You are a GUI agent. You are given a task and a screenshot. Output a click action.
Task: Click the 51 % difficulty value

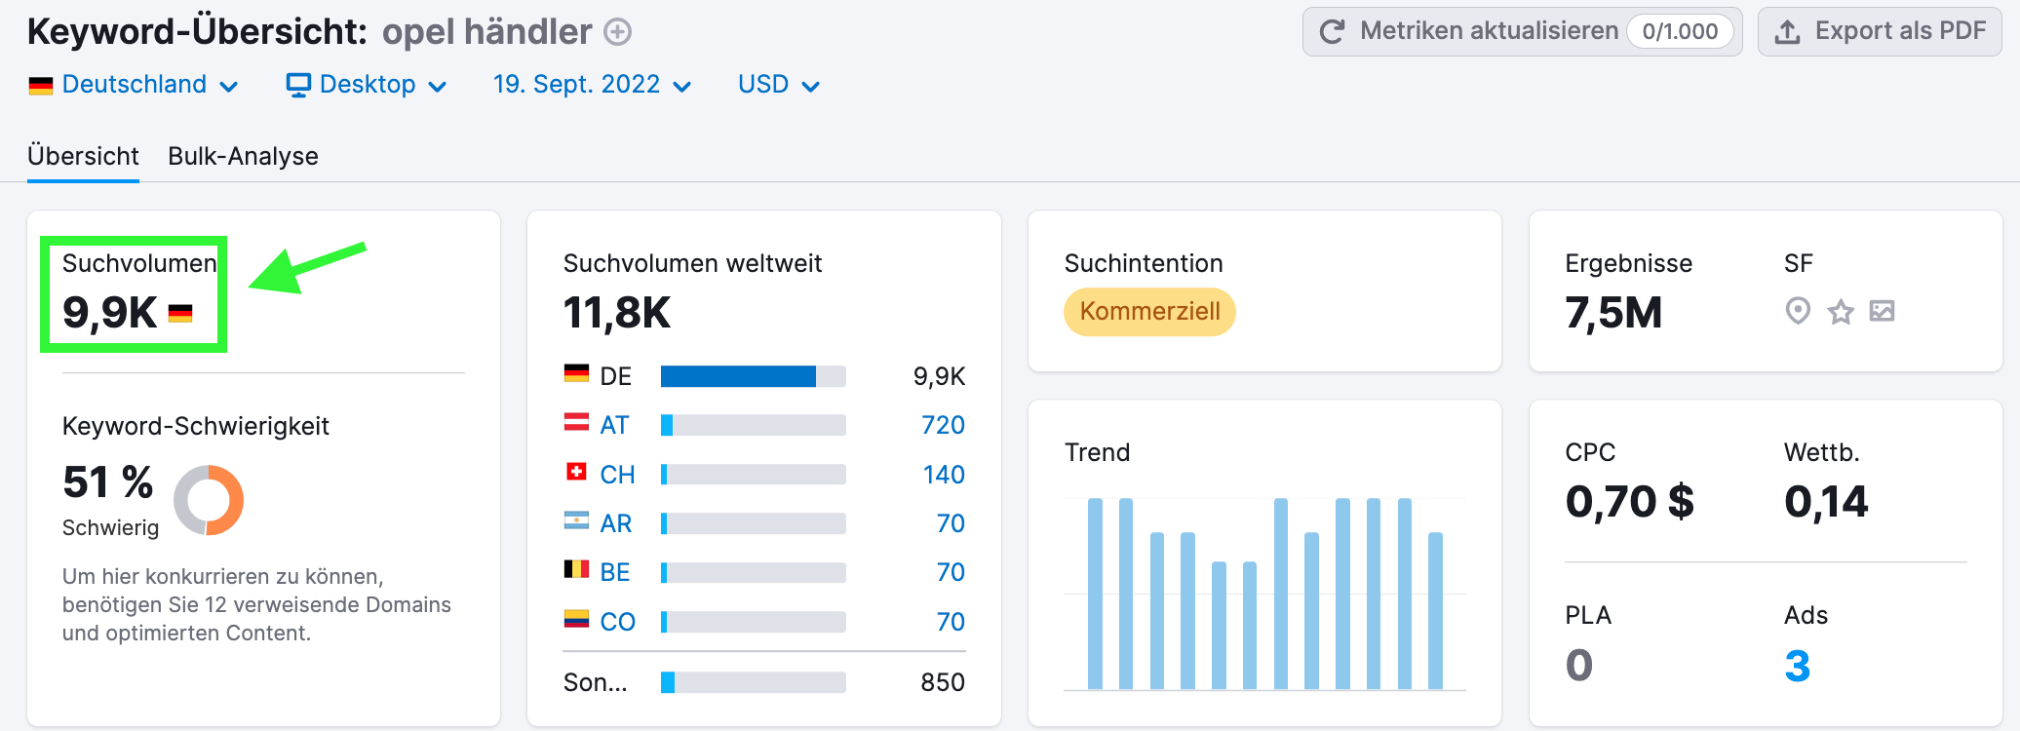tap(108, 483)
